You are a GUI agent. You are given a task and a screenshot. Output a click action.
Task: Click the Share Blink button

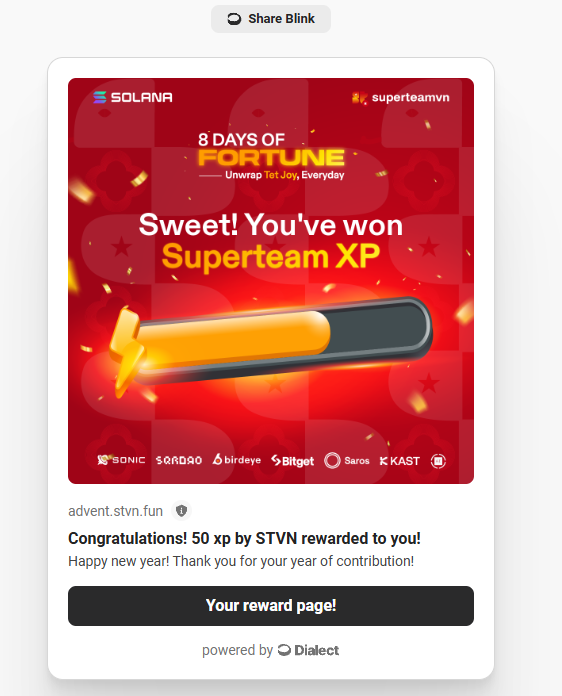click(271, 19)
